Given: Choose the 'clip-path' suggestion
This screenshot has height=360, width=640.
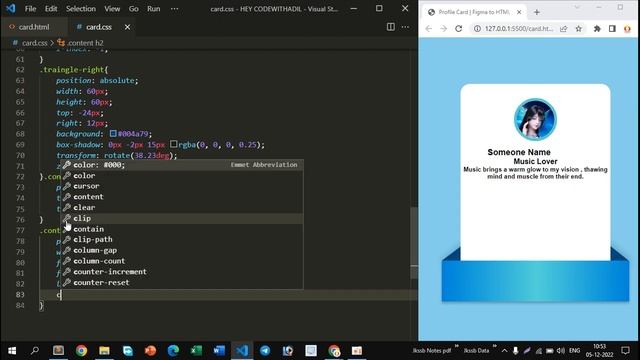Looking at the screenshot, I should point(182,240).
